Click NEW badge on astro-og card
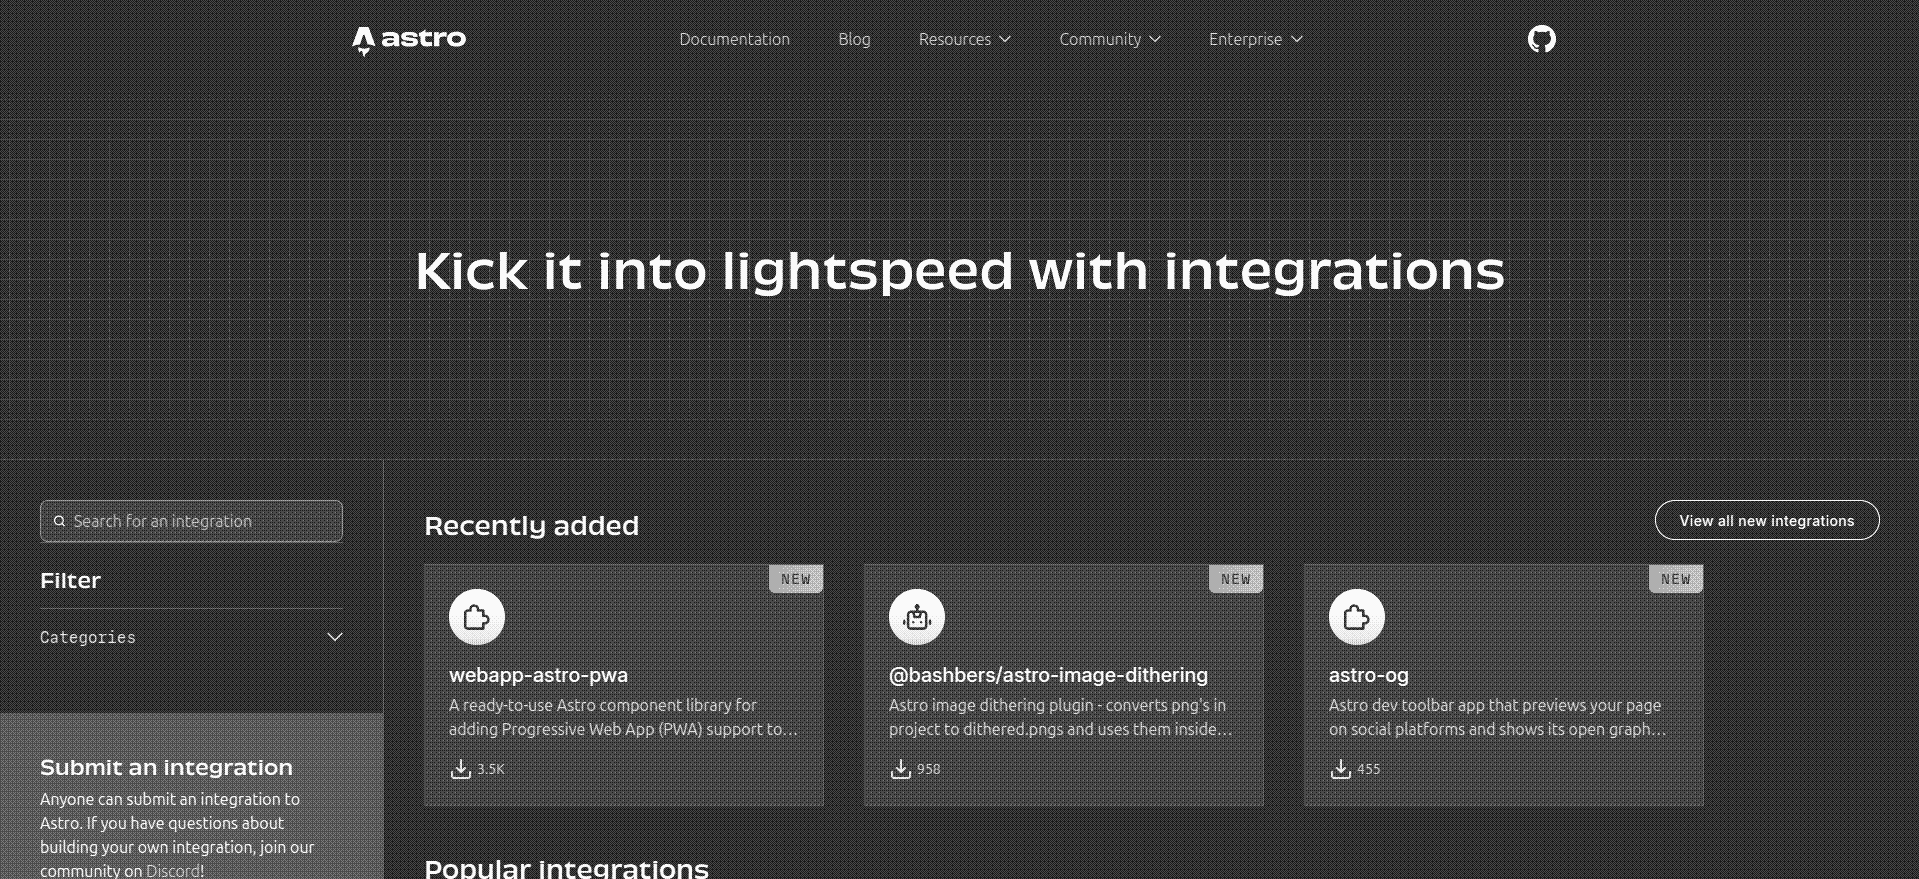 click(1676, 579)
